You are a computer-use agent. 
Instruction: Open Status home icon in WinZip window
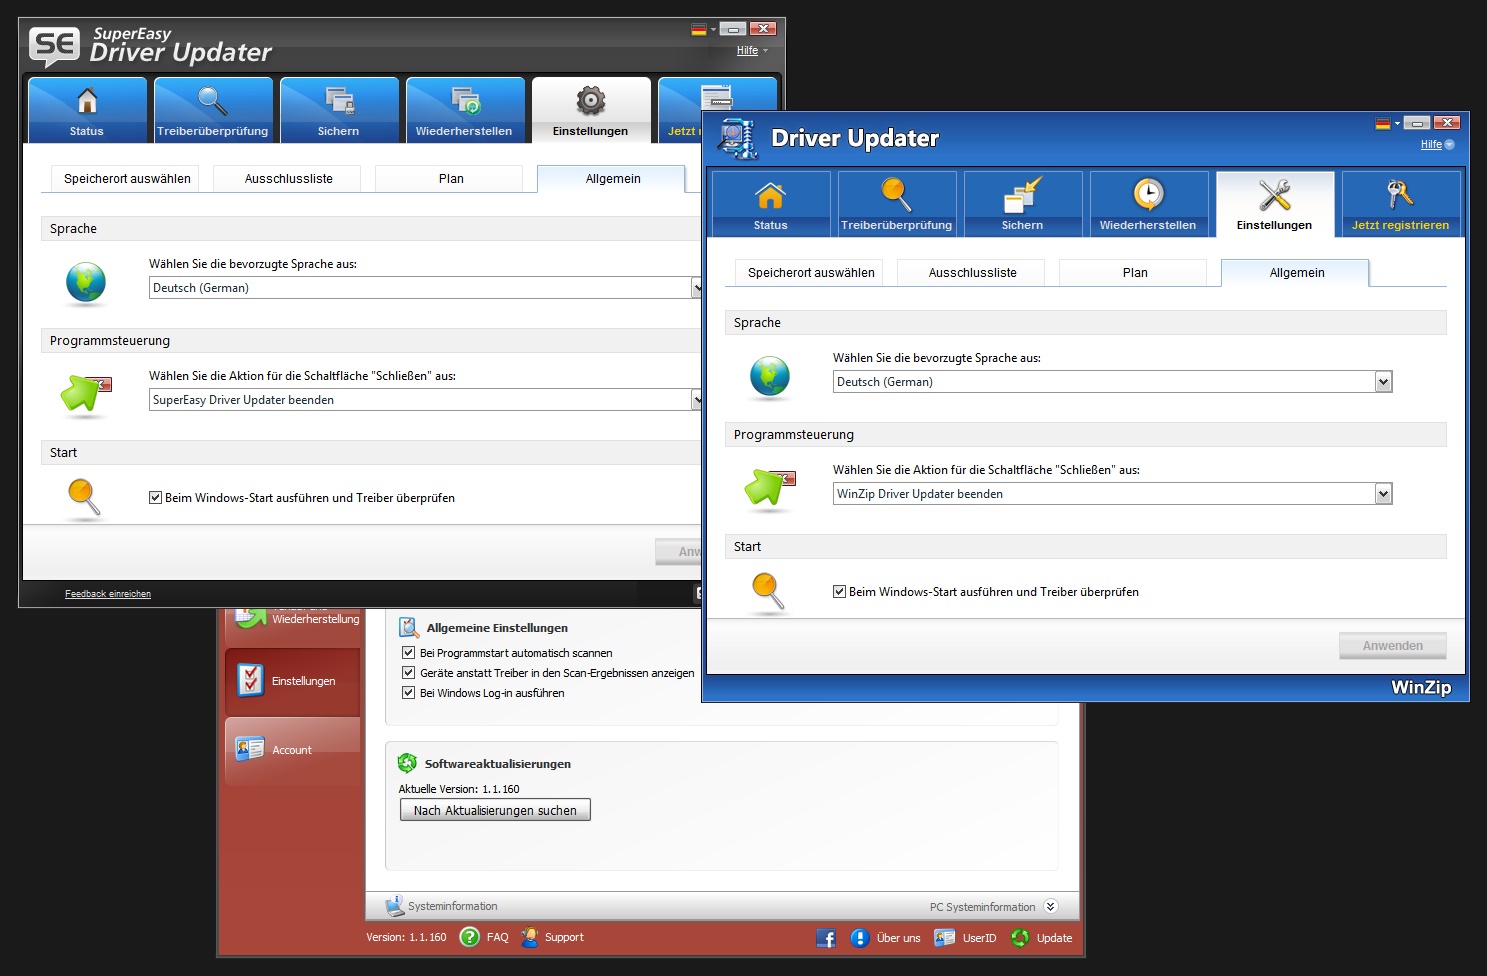point(770,195)
